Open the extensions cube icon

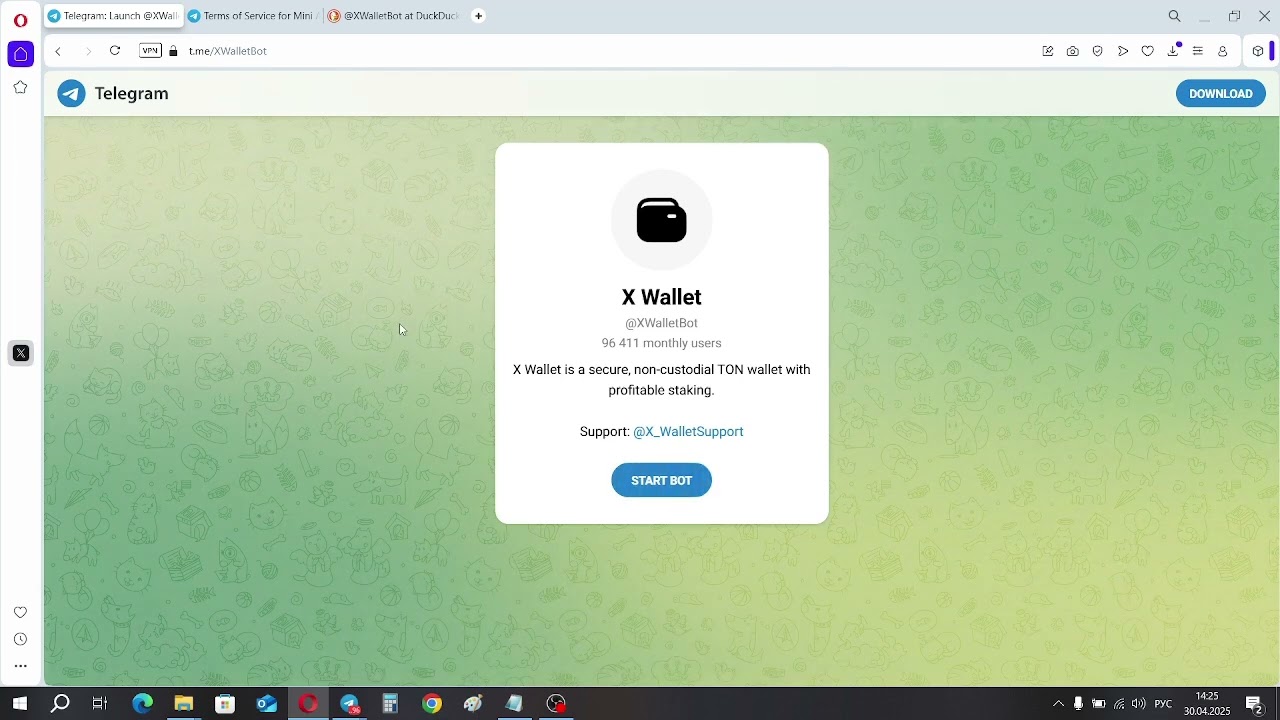pos(1259,51)
